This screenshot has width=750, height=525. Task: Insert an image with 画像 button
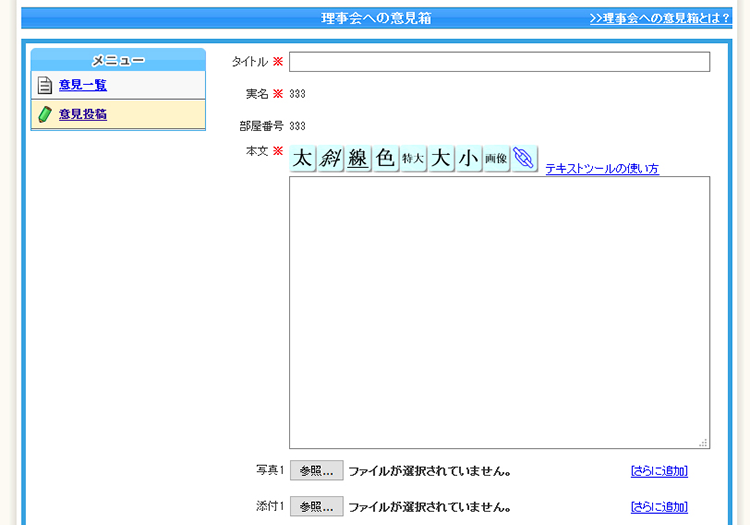click(x=496, y=159)
